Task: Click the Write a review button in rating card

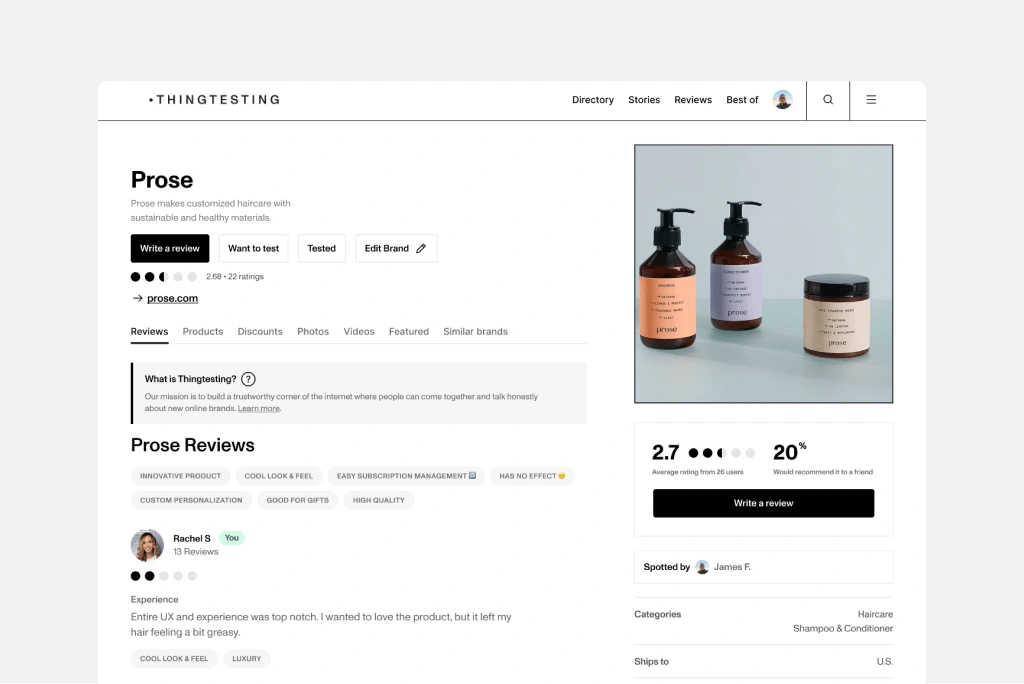Action: 763,503
